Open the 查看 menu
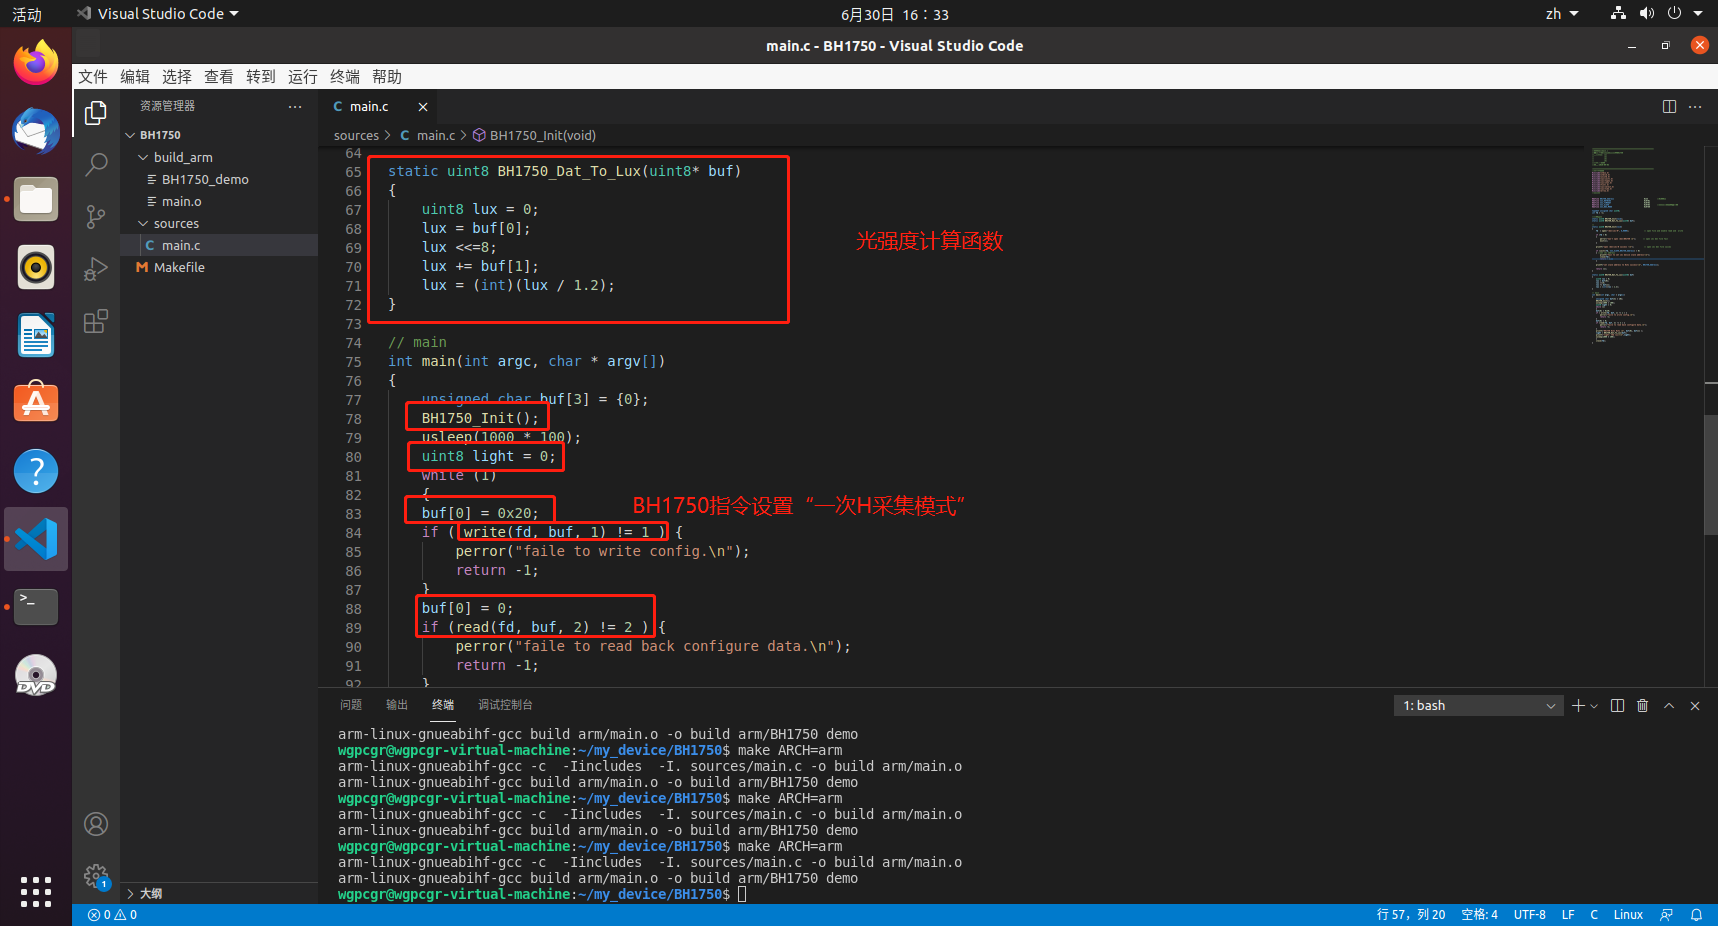This screenshot has width=1718, height=926. click(x=219, y=77)
